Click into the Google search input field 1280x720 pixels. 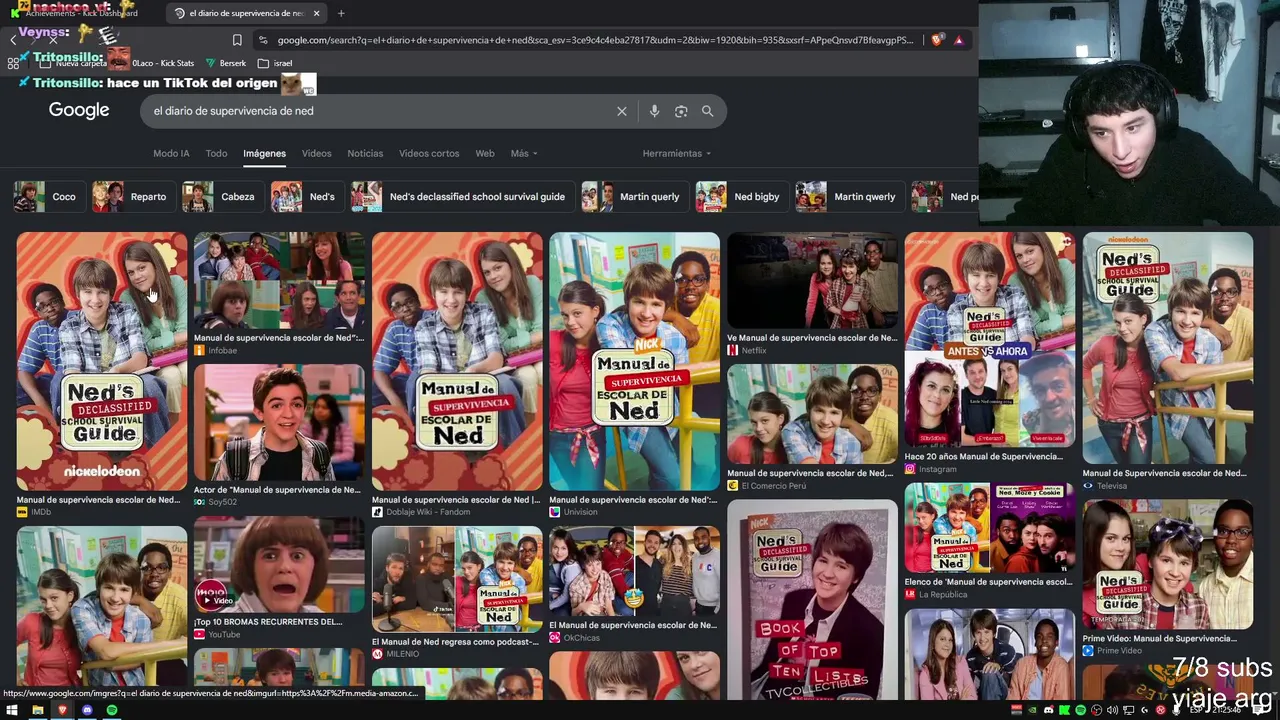380,111
